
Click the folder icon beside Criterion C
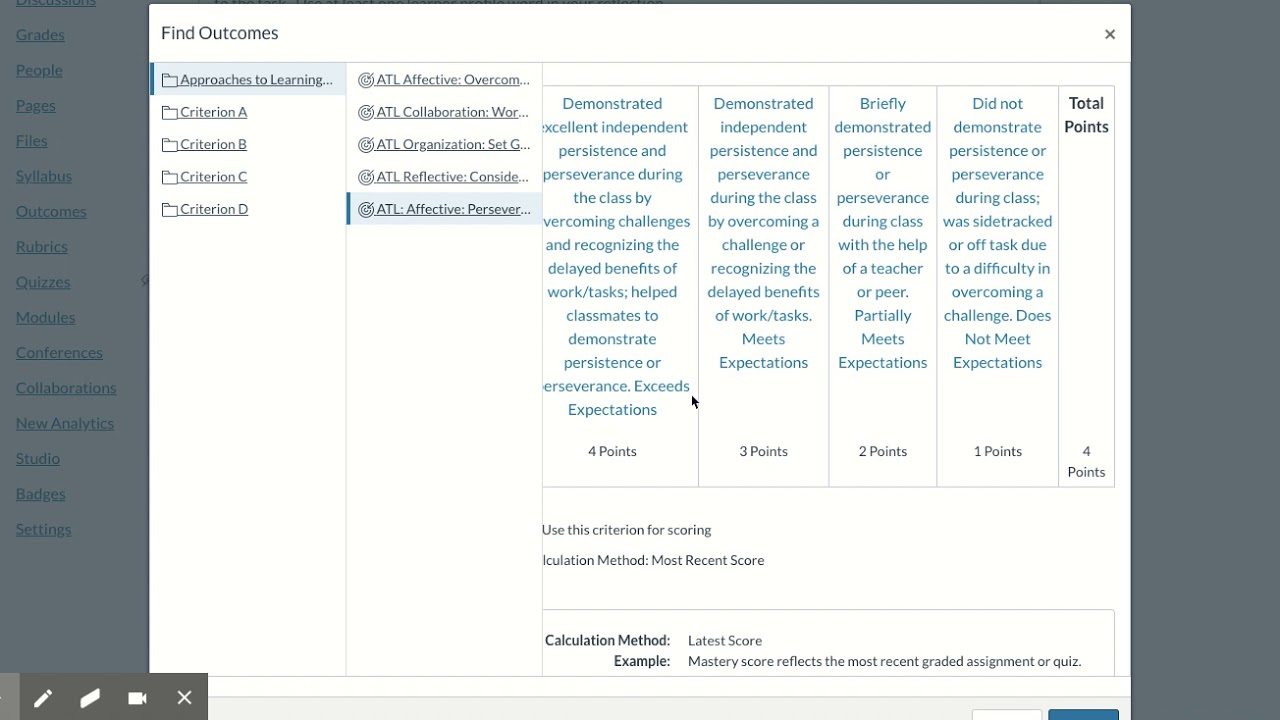tap(169, 177)
